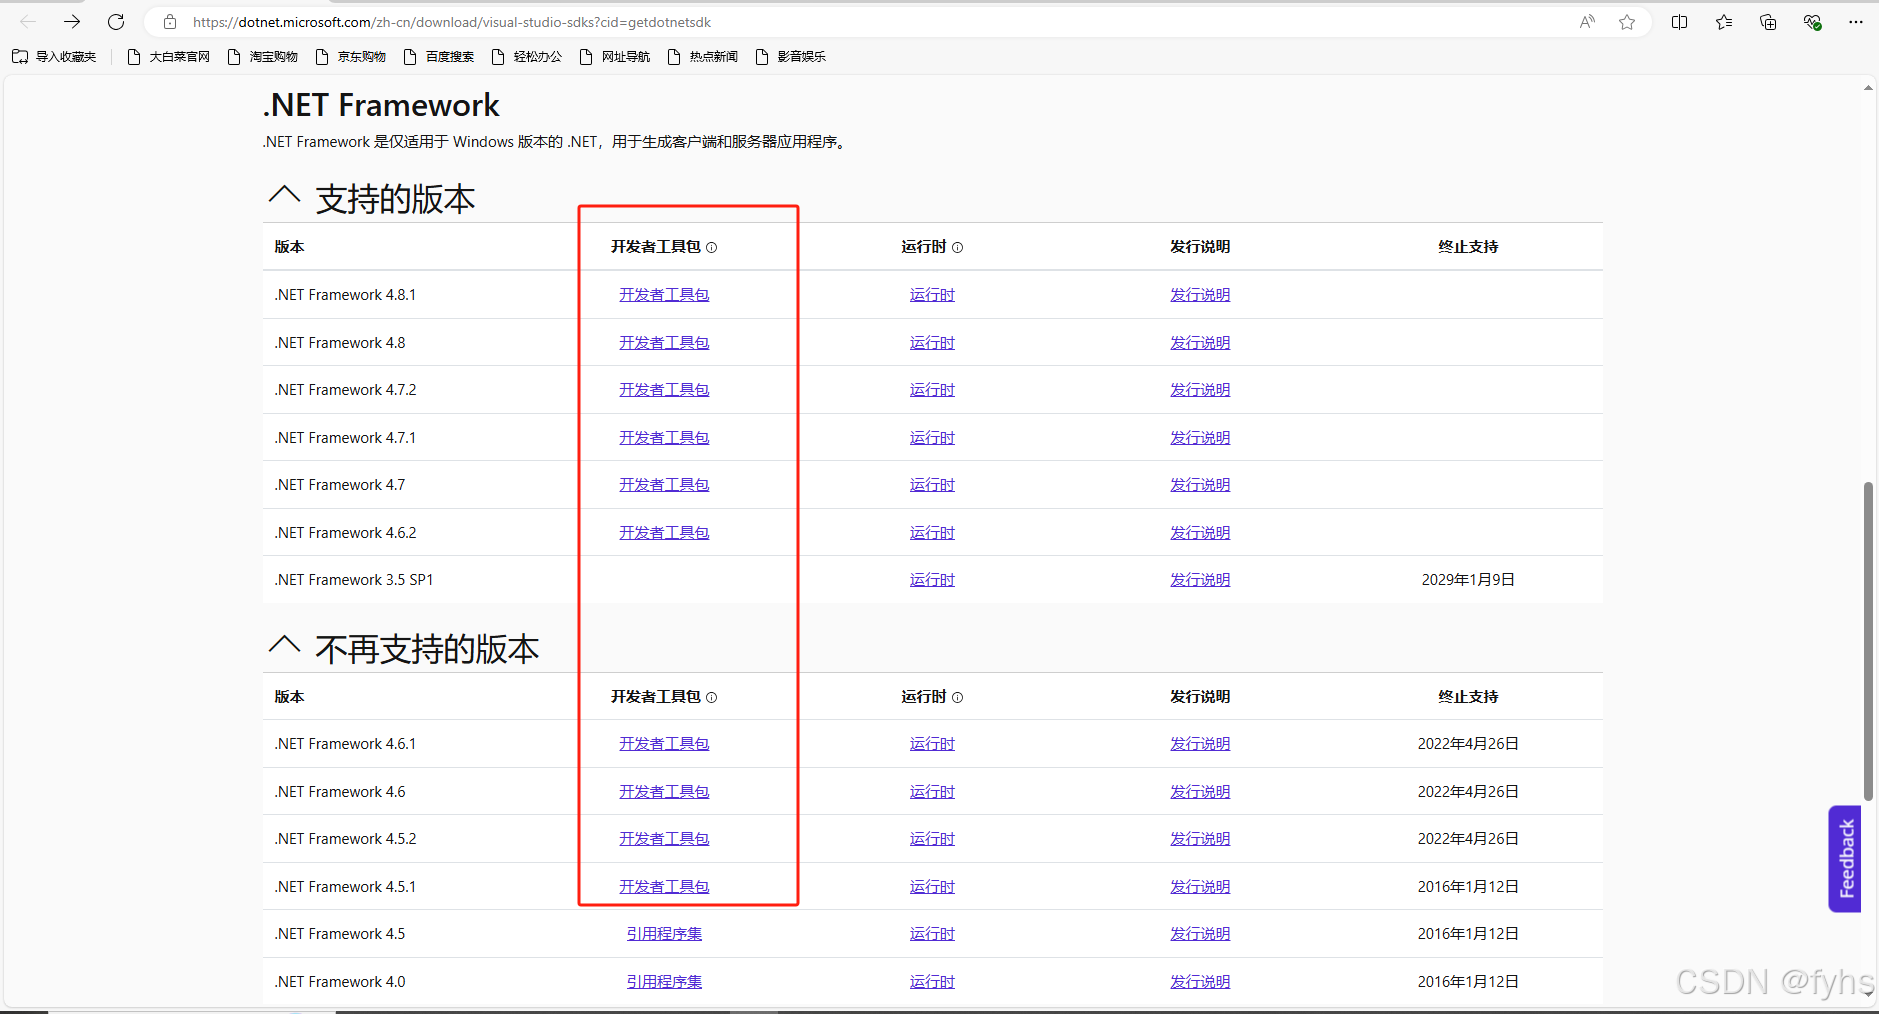Open the collections icon
This screenshot has width=1879, height=1014.
pos(1768,22)
